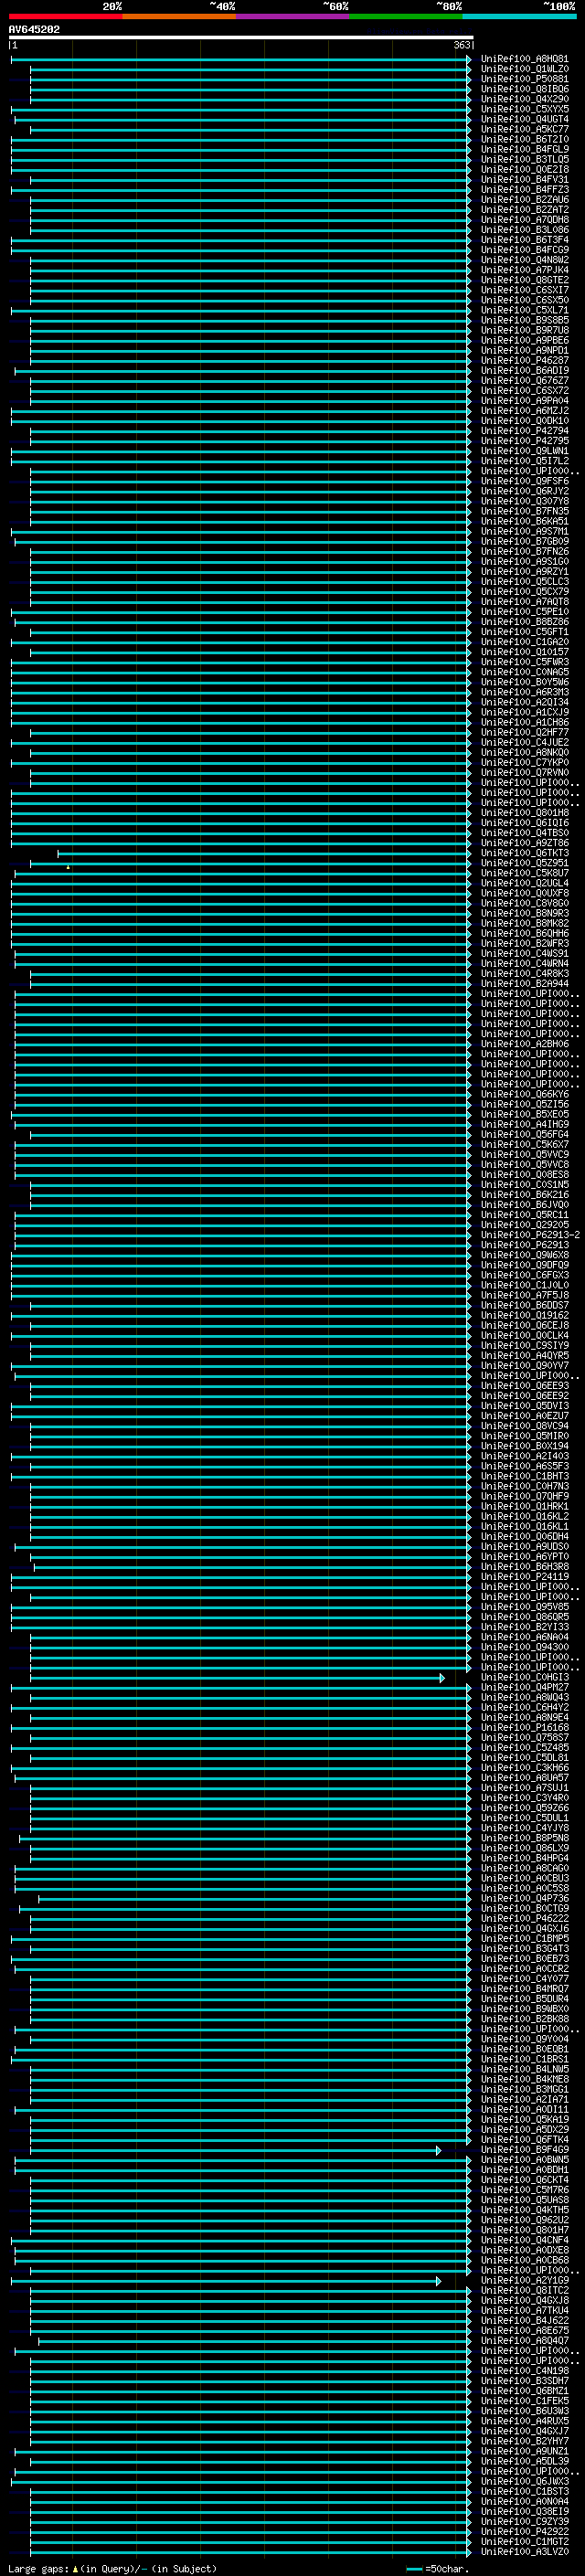Open hit UniRef100_Q1WLZ0

point(524,69)
